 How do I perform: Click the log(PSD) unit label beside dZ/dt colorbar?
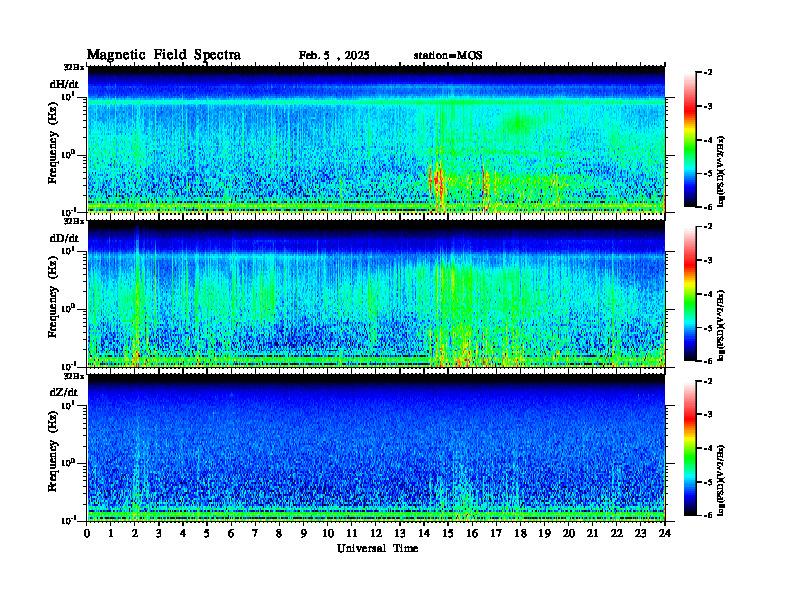[x=723, y=479]
